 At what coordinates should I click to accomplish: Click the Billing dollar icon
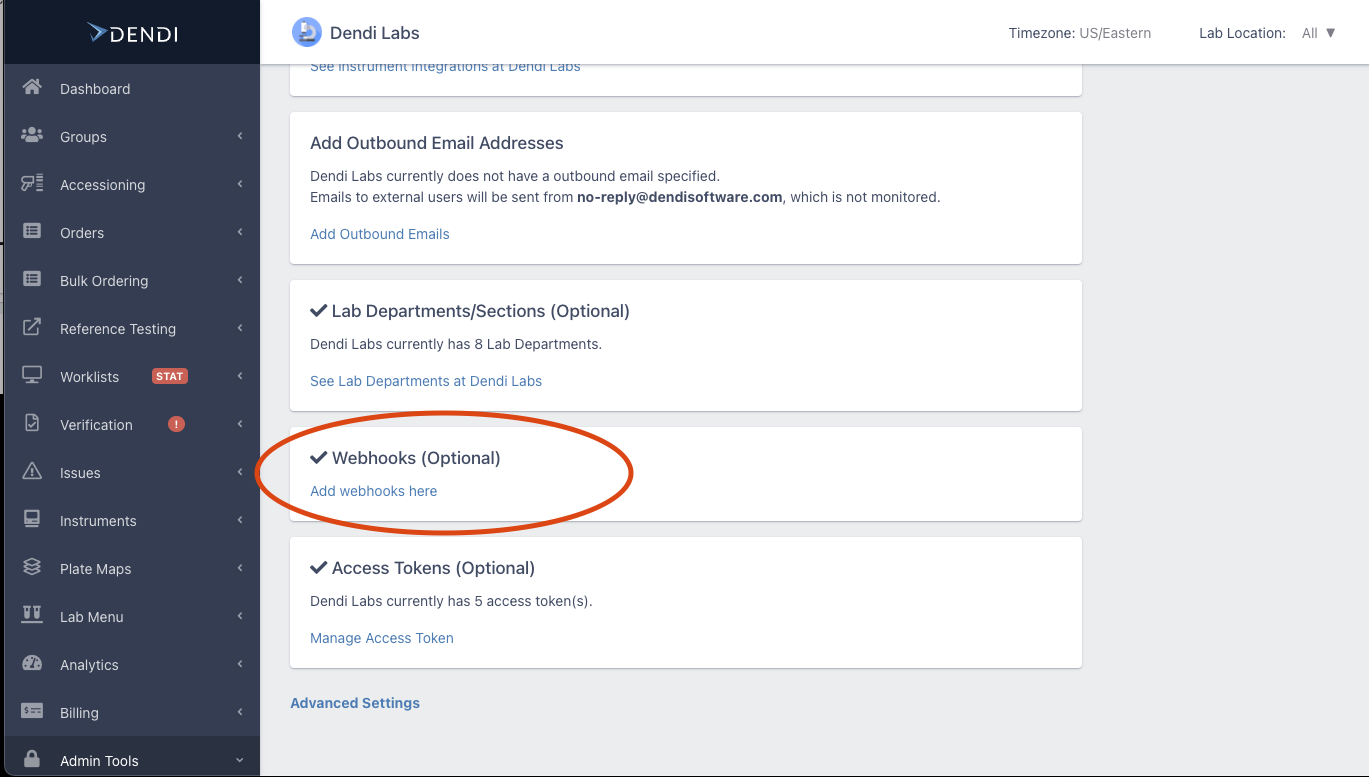click(31, 712)
